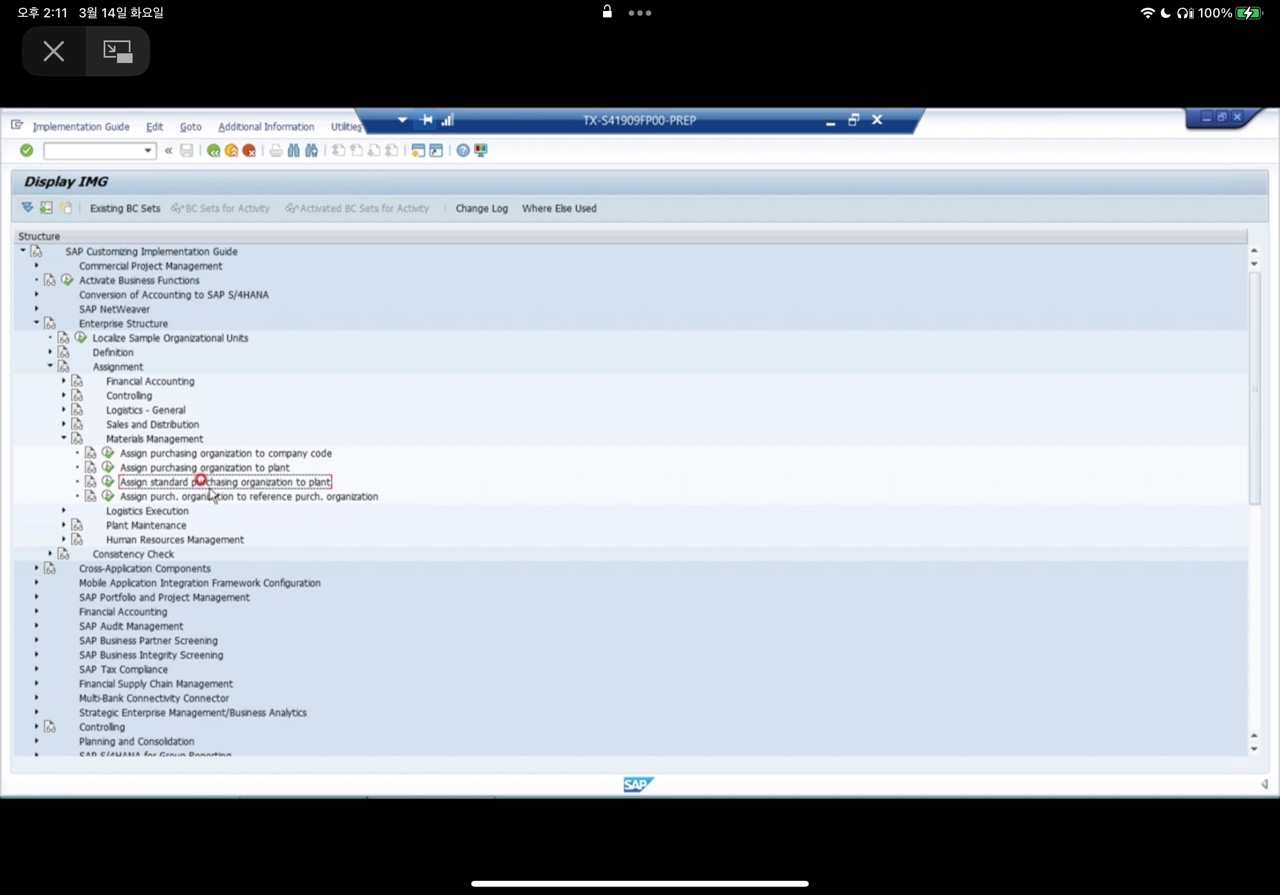Open the Implementation Guide menu
The image size is (1280, 895).
click(81, 127)
